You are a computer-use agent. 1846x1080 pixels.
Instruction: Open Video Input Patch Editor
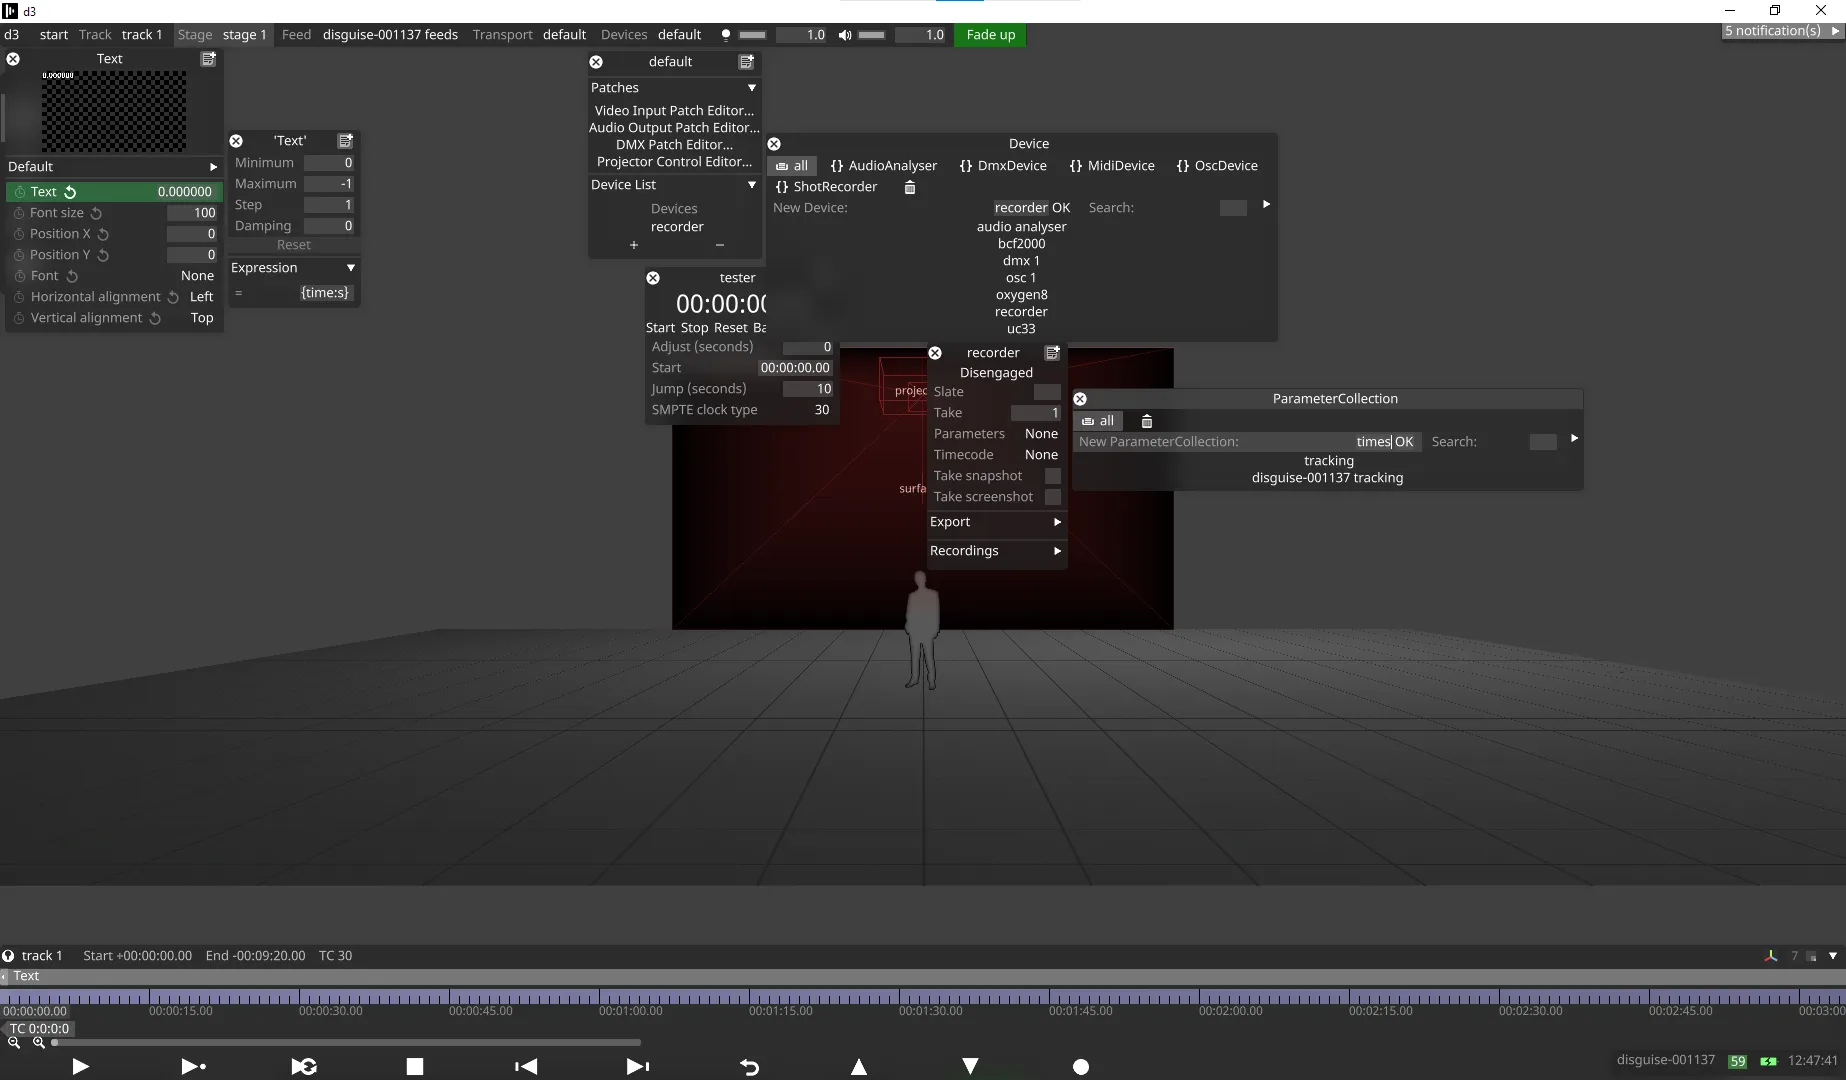(674, 111)
